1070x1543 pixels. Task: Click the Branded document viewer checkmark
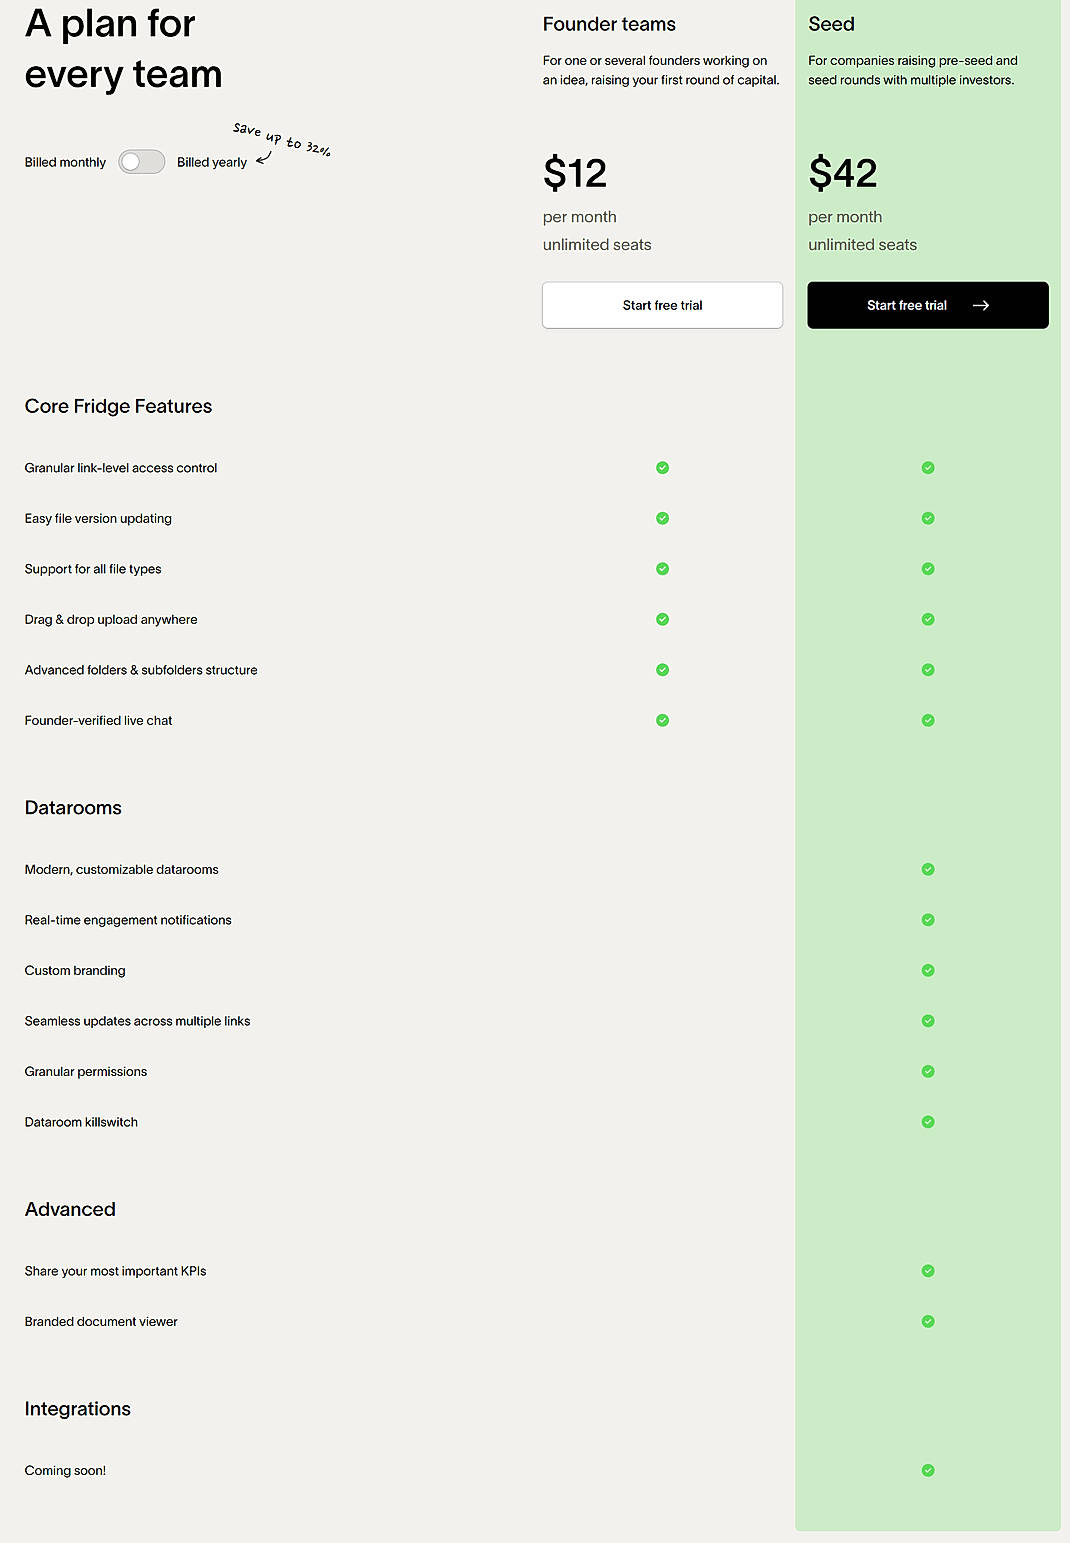[x=927, y=1321]
